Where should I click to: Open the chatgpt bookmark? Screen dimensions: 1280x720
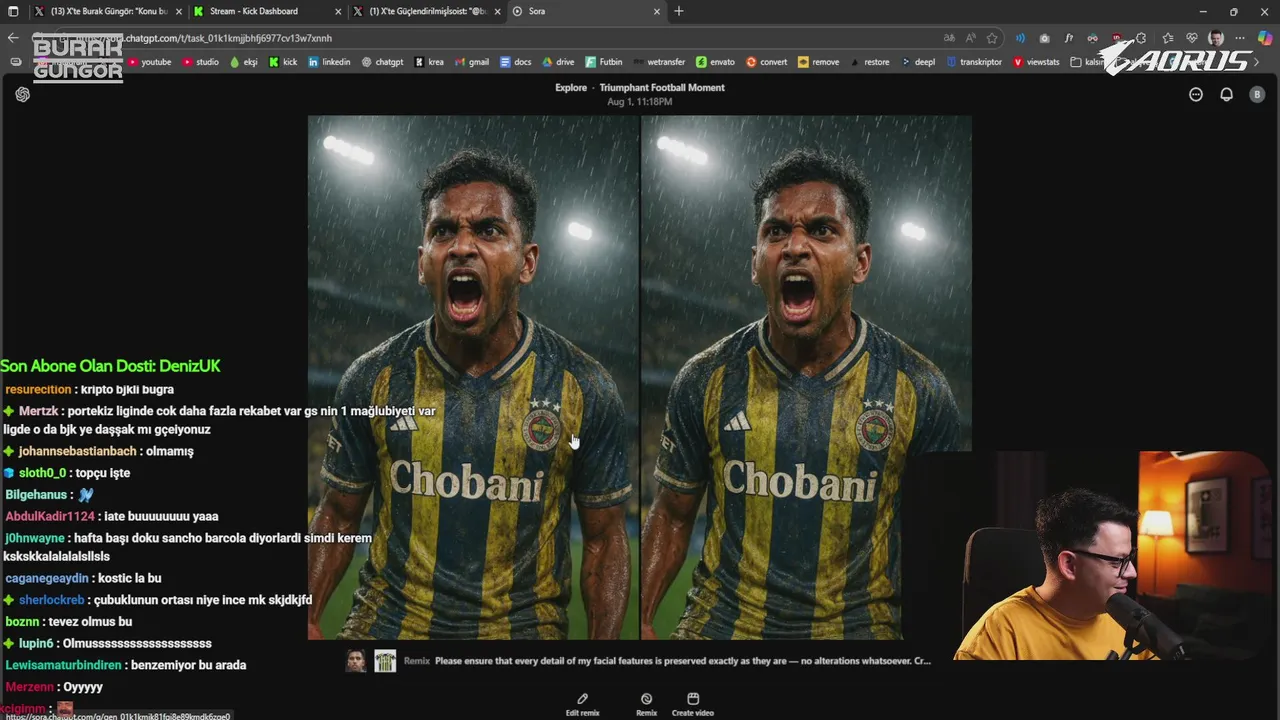click(x=382, y=62)
